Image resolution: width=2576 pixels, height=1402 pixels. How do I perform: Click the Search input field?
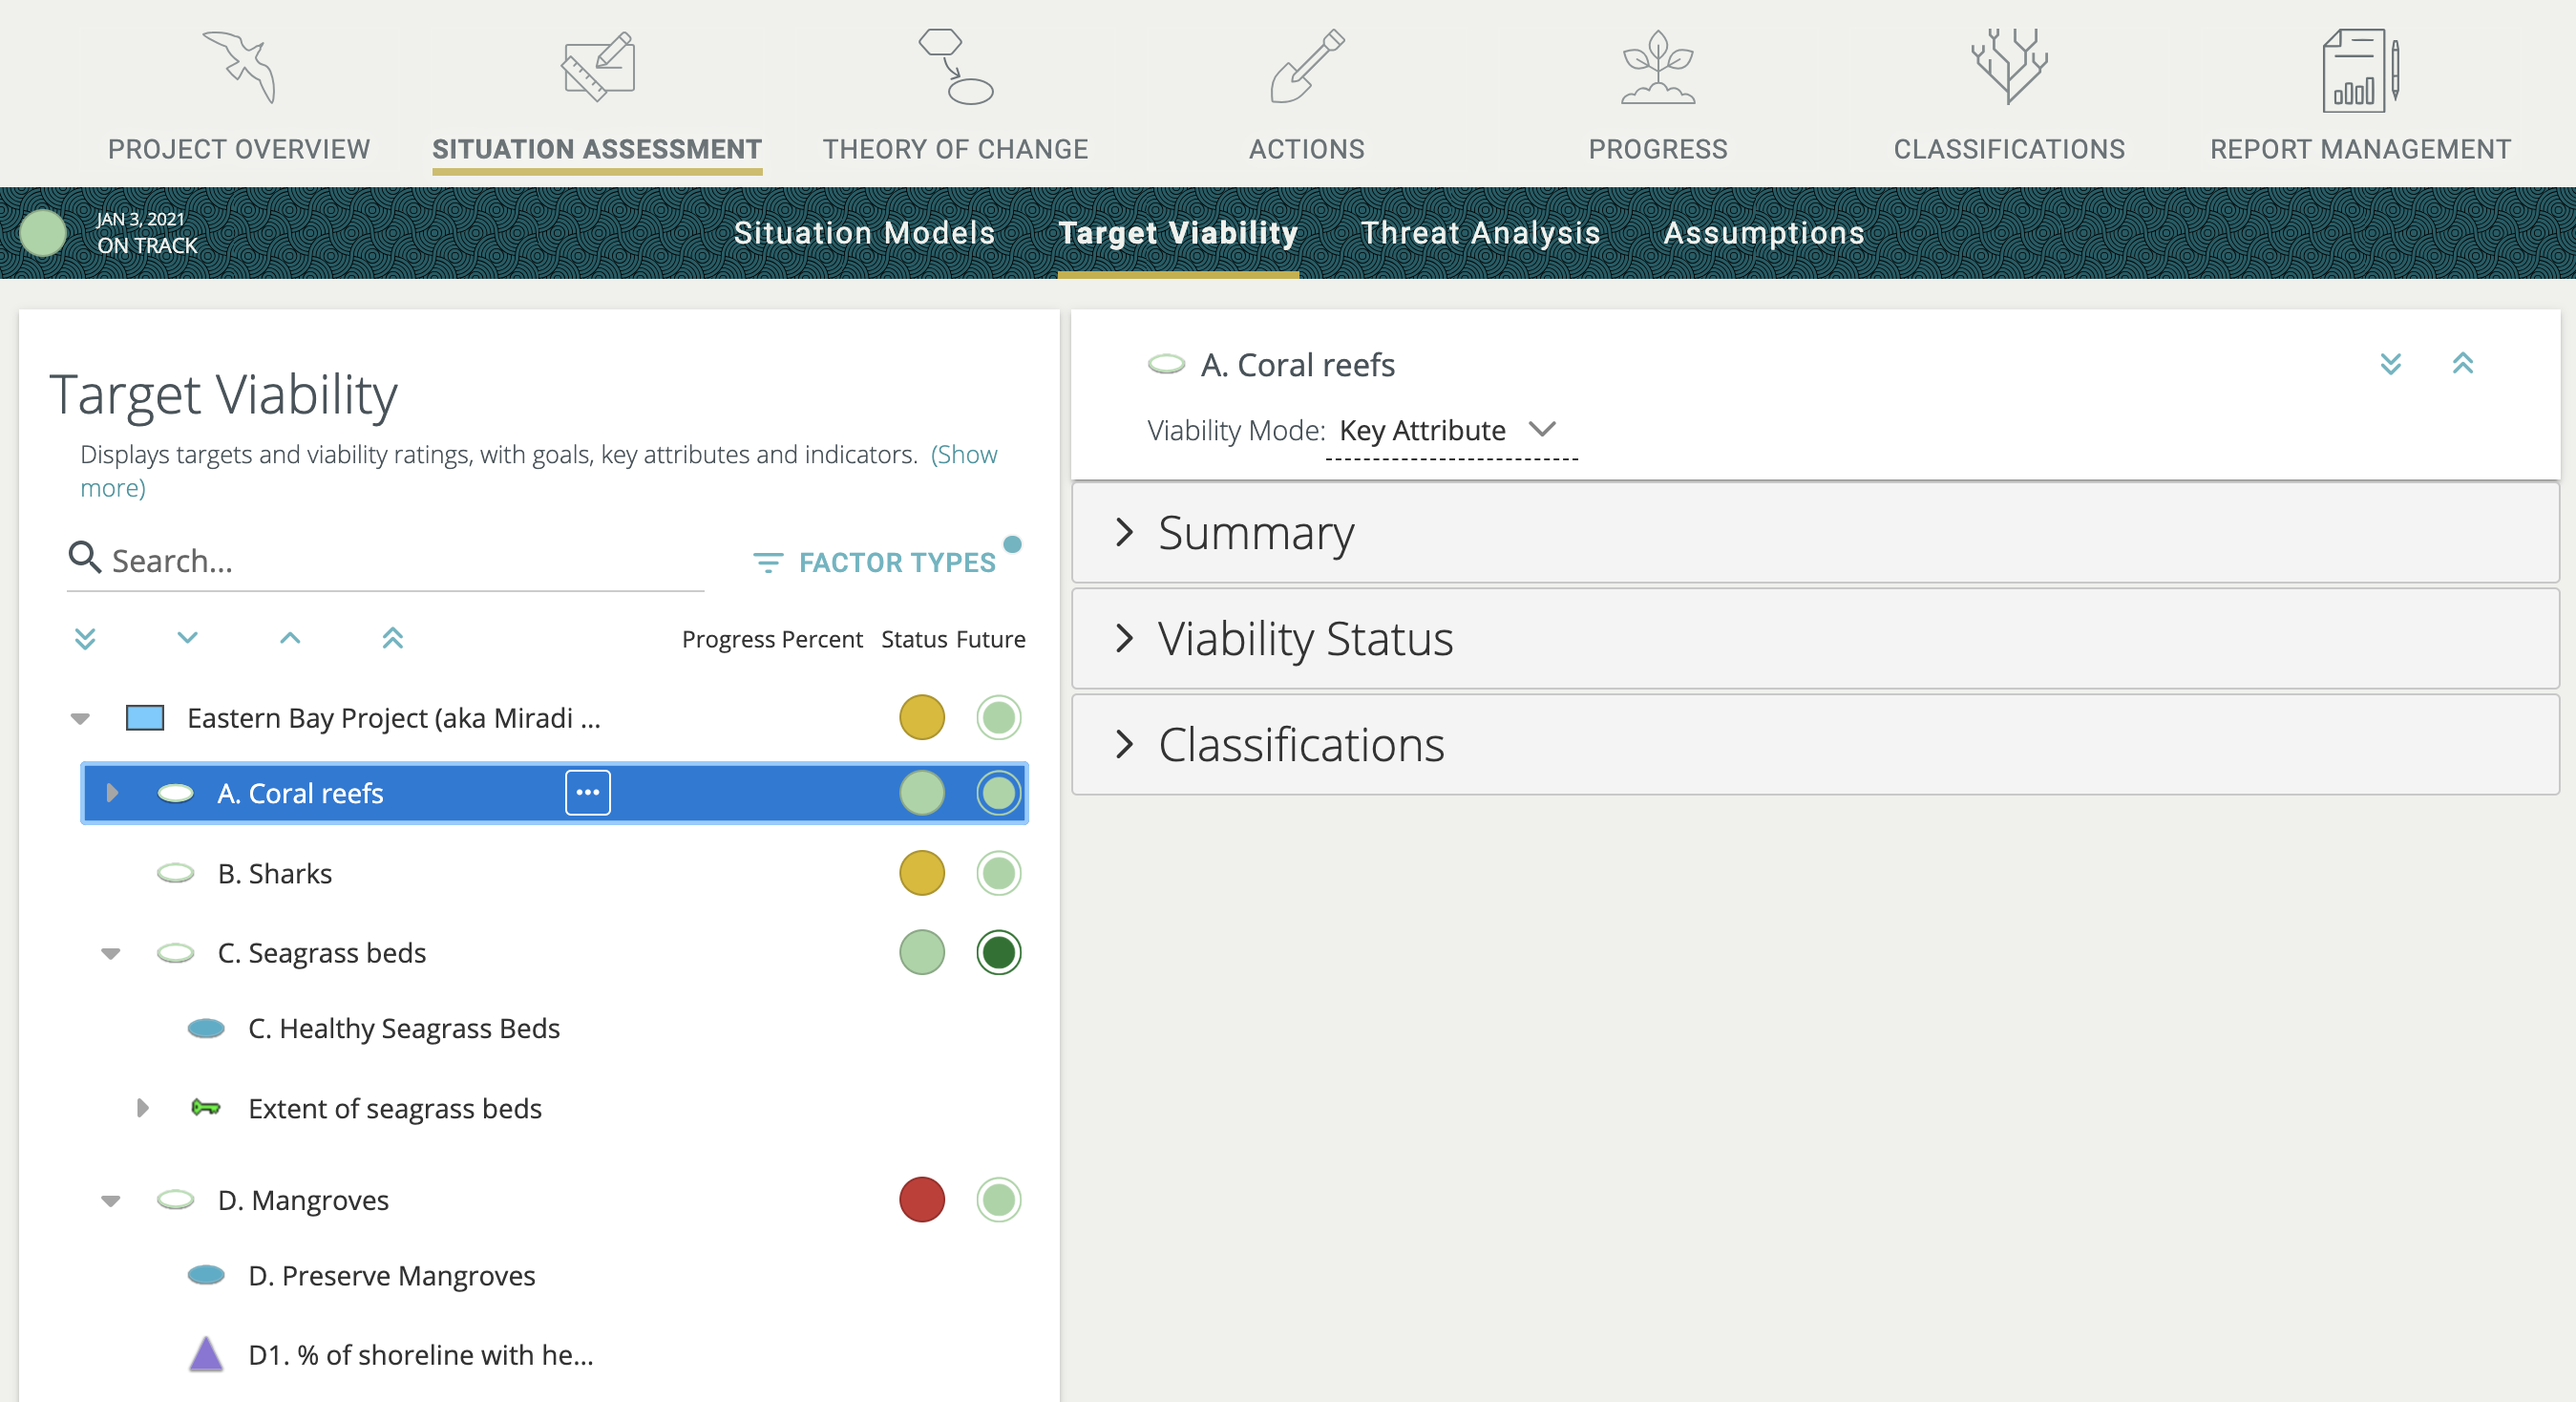tap(400, 561)
